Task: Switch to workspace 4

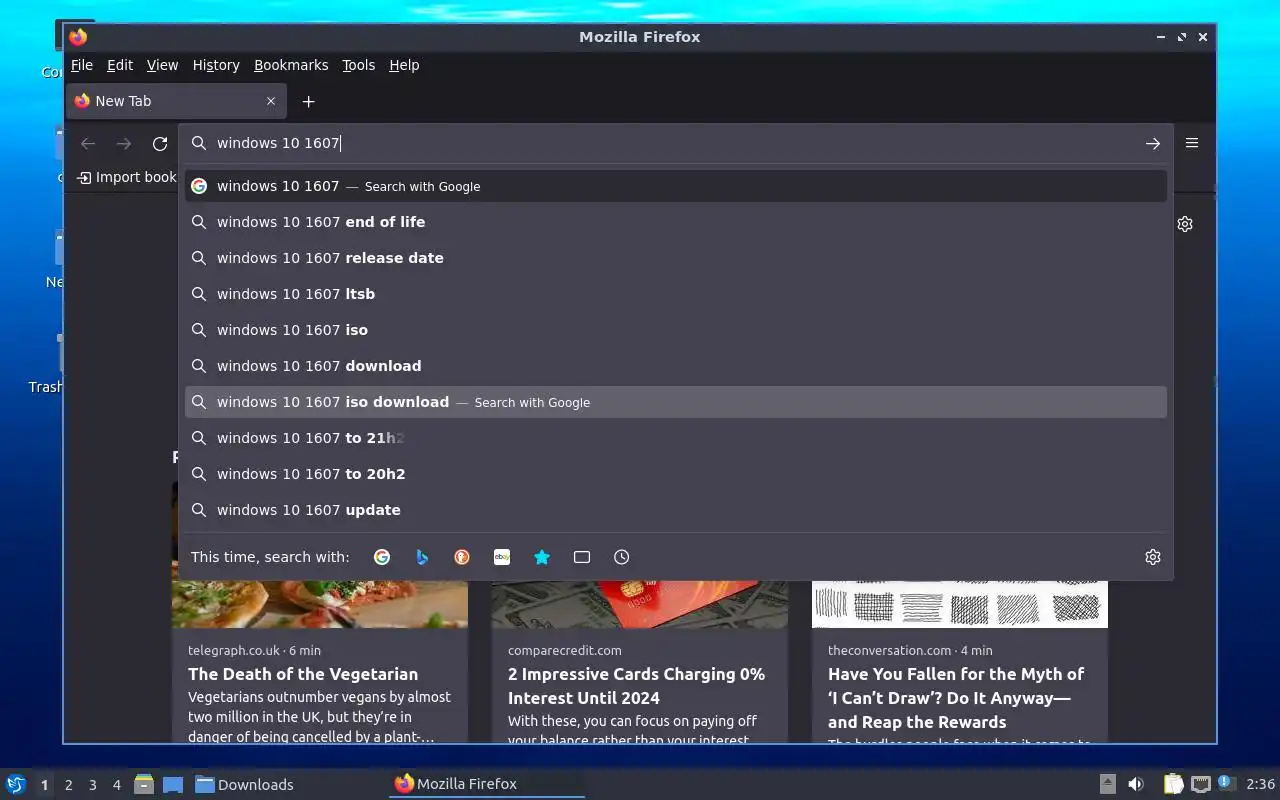Action: pyautogui.click(x=116, y=785)
